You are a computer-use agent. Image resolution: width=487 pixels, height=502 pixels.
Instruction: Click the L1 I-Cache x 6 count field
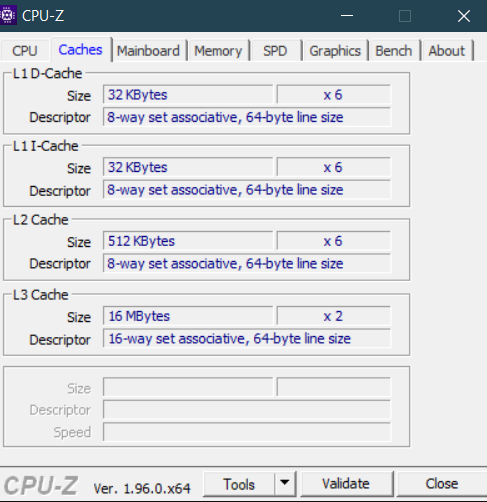(x=333, y=167)
